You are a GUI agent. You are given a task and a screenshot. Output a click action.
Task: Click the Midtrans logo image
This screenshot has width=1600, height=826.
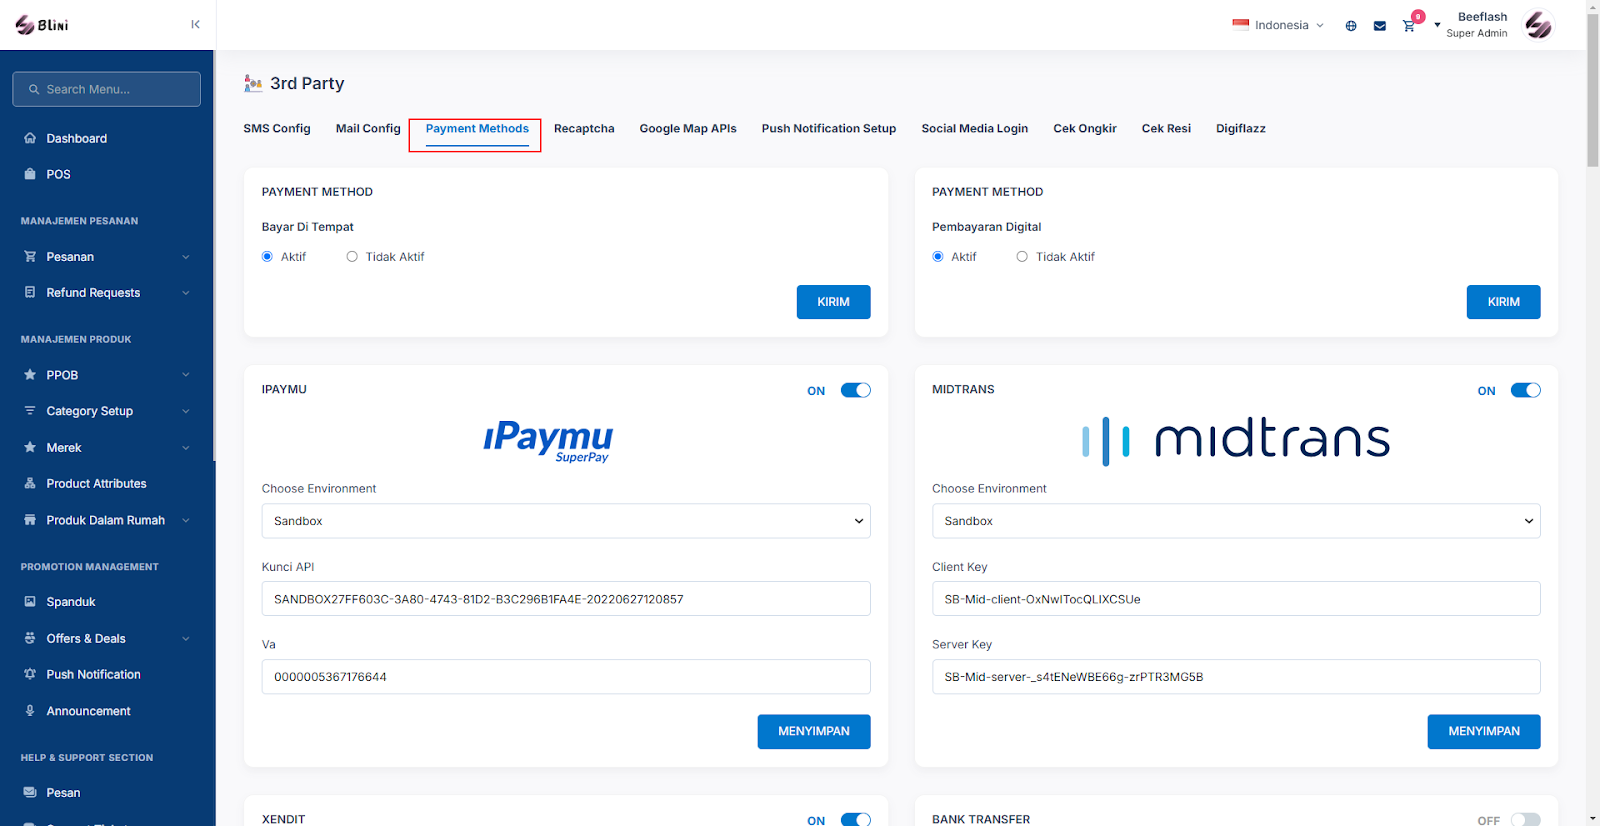pos(1236,441)
